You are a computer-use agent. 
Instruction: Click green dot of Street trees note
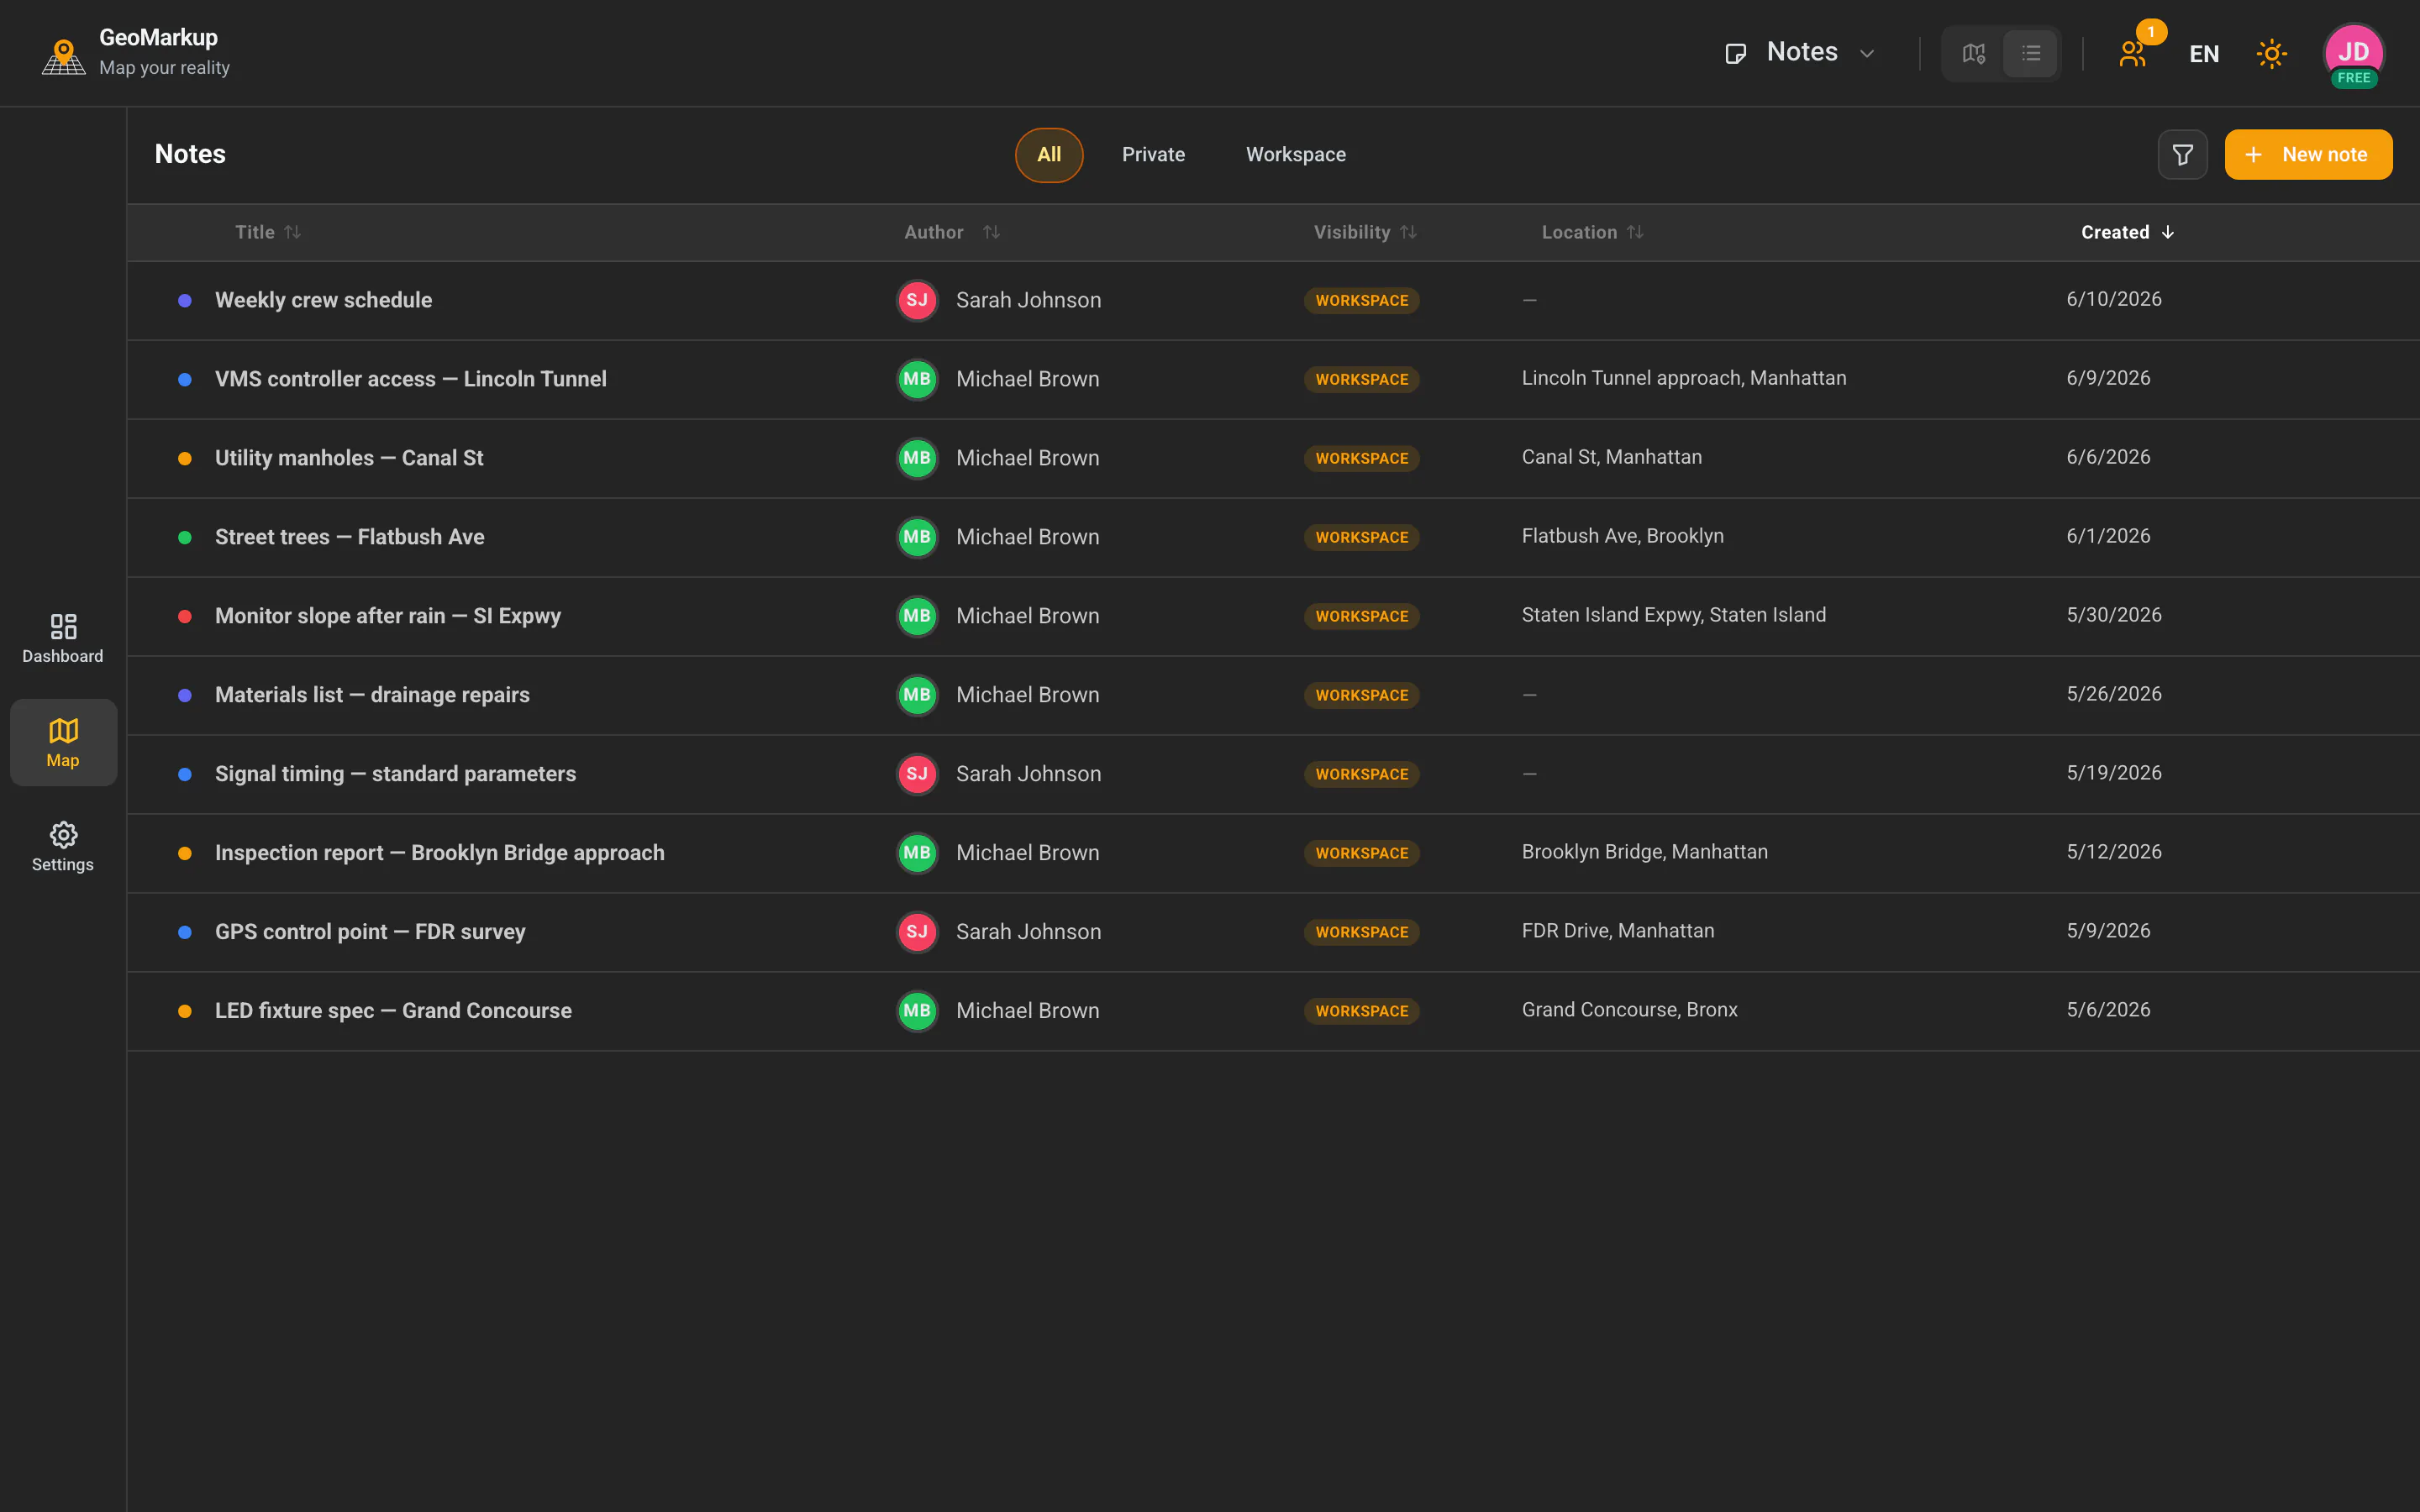click(185, 537)
